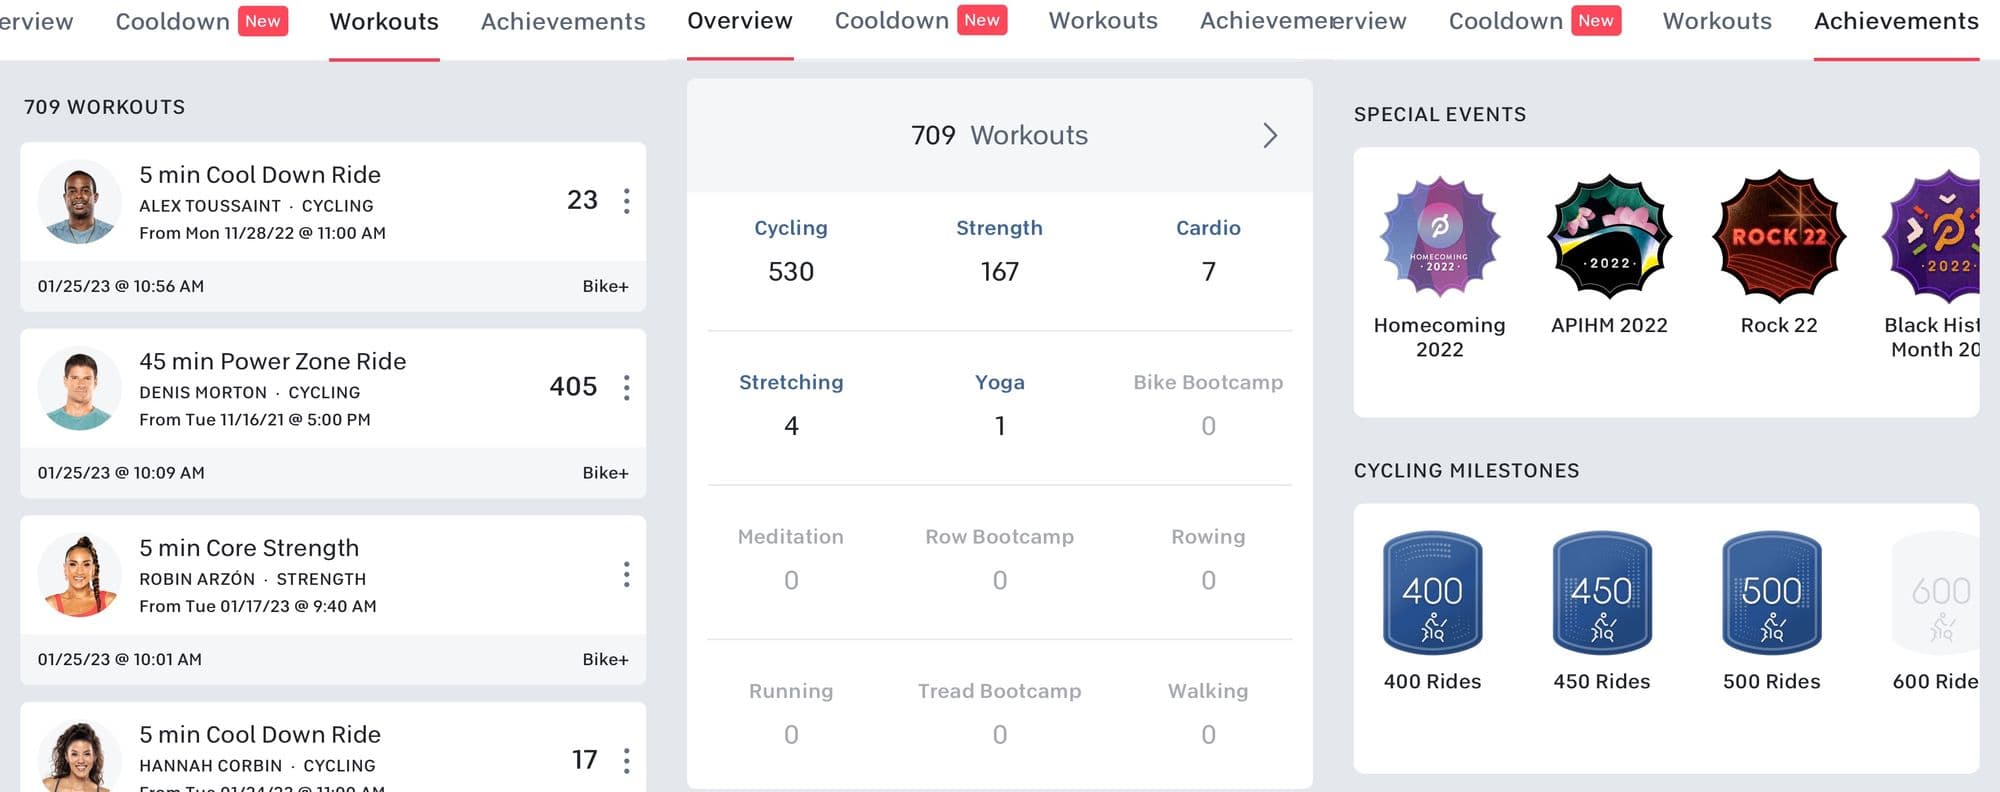Open options menu for Alex Toussaint's ride
This screenshot has width=2000, height=792.
(627, 201)
